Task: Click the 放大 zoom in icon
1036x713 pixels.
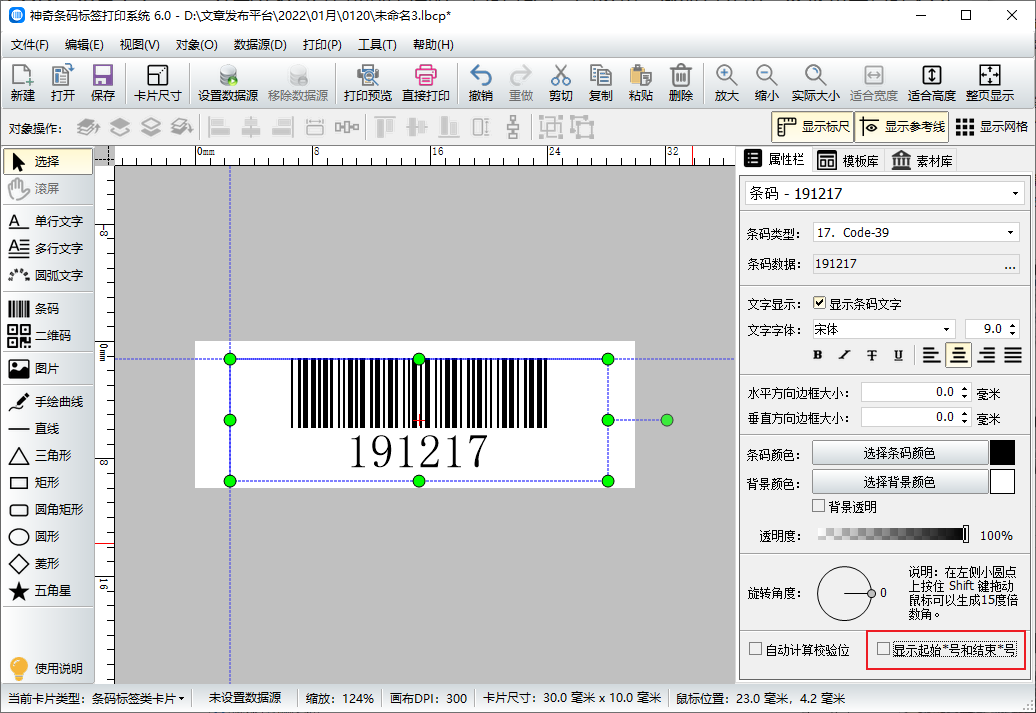Action: coord(726,83)
